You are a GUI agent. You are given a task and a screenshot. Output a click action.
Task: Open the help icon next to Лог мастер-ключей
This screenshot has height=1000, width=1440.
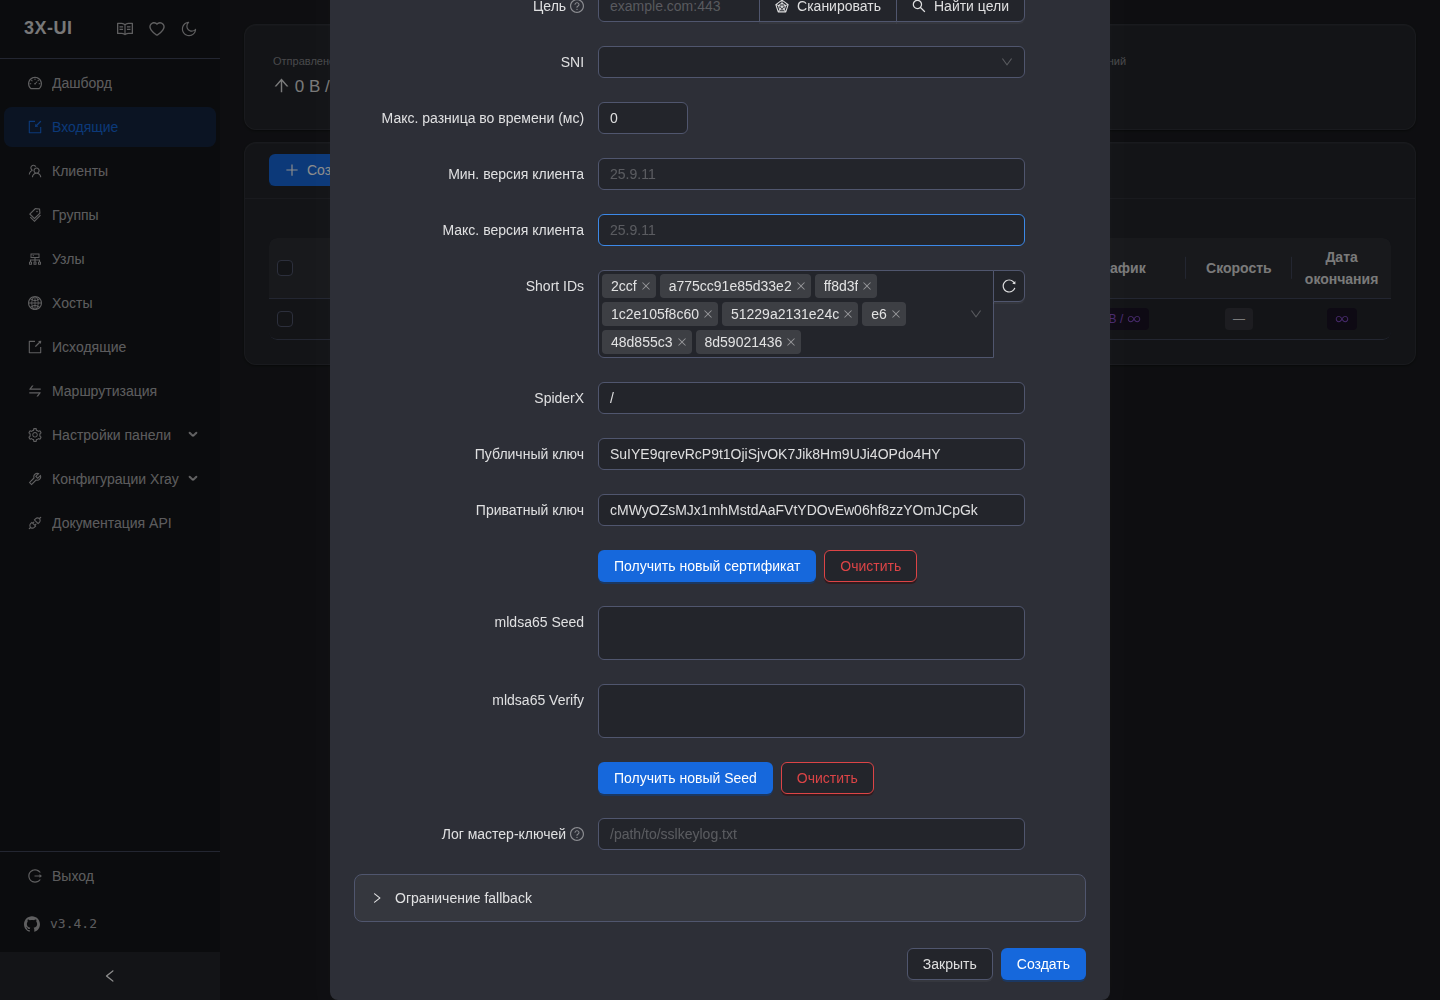click(x=577, y=834)
